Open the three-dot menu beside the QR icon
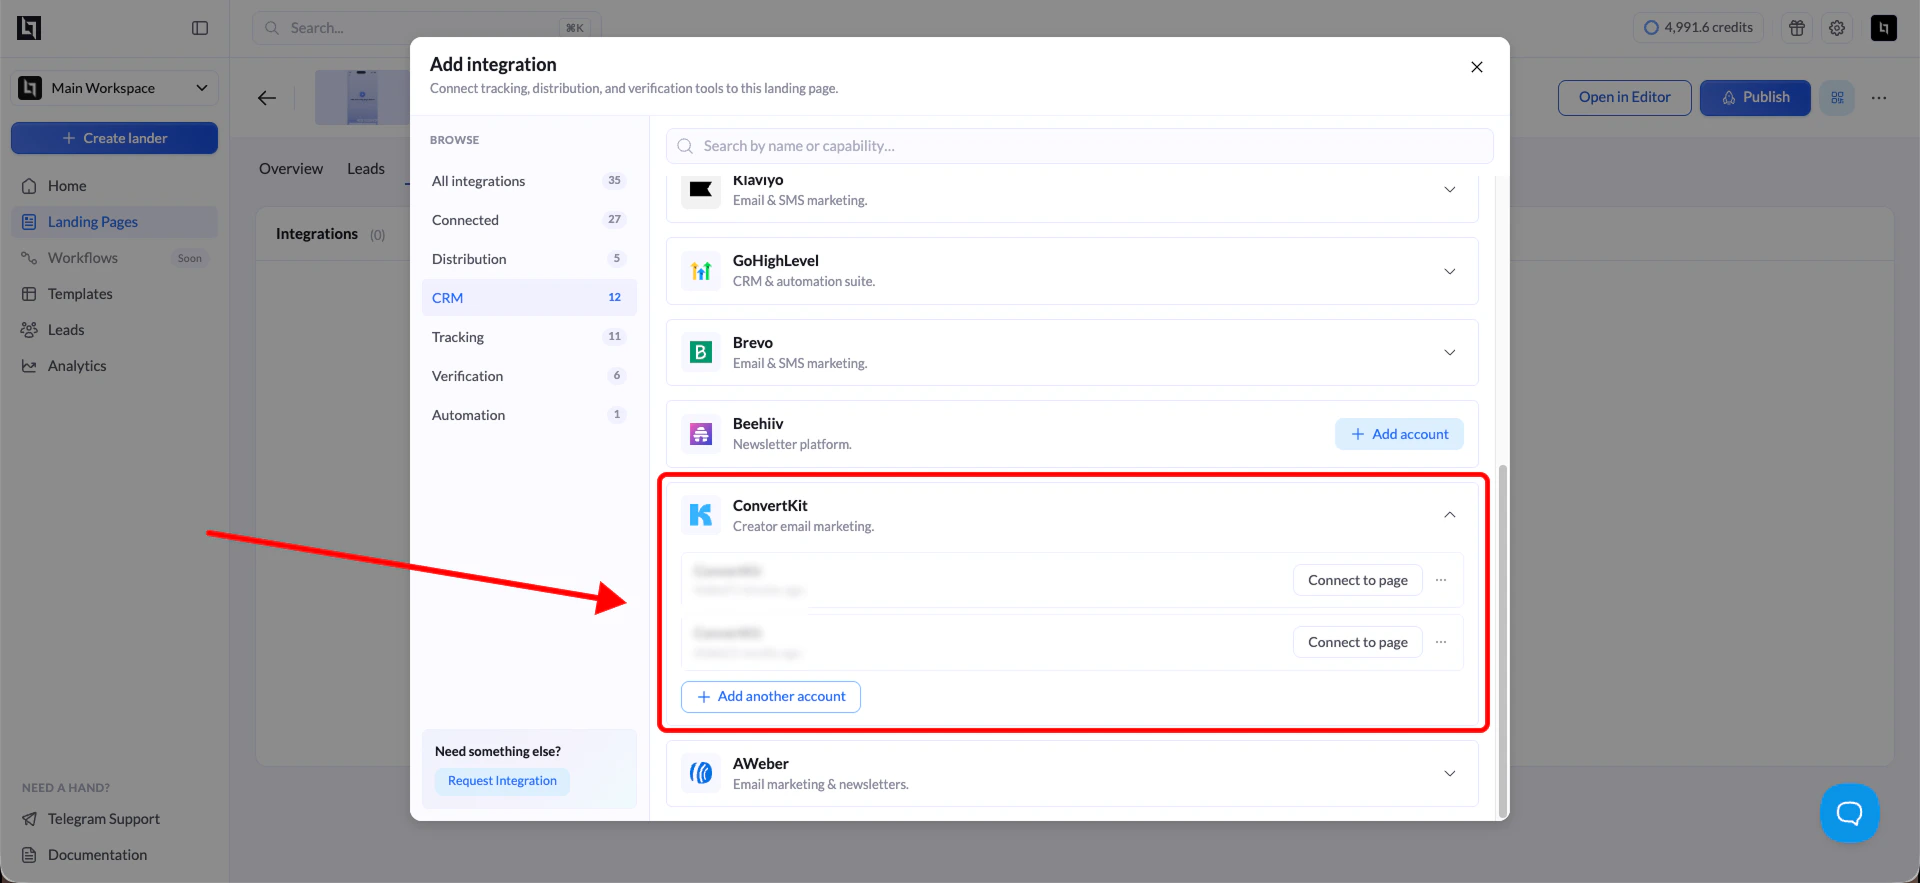The width and height of the screenshot is (1920, 883). pyautogui.click(x=1879, y=98)
